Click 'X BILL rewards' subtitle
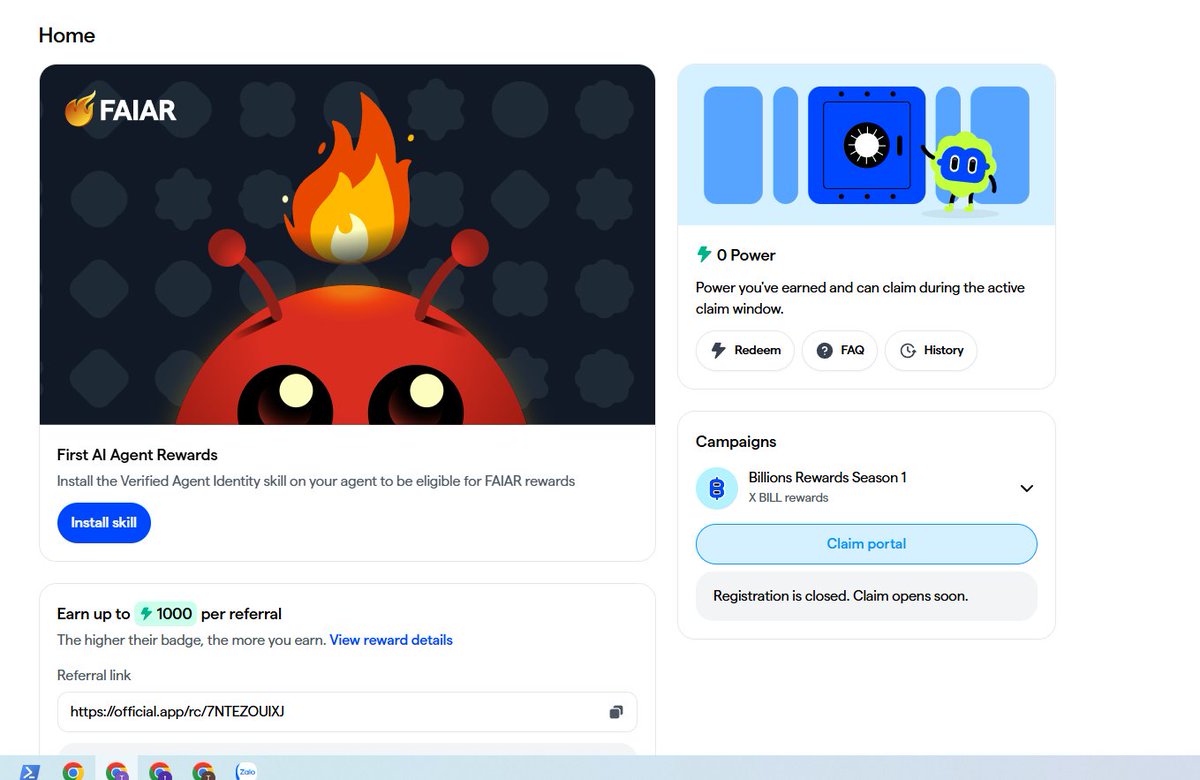Image resolution: width=1200 pixels, height=780 pixels. (x=788, y=498)
